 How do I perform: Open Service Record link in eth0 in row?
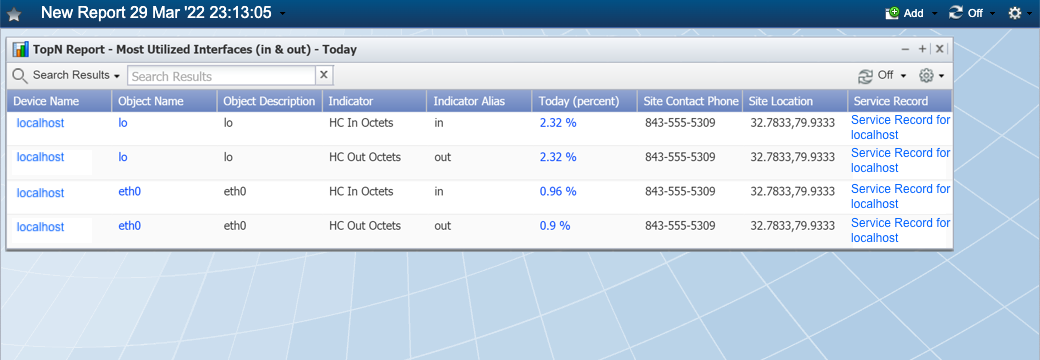pyautogui.click(x=901, y=196)
